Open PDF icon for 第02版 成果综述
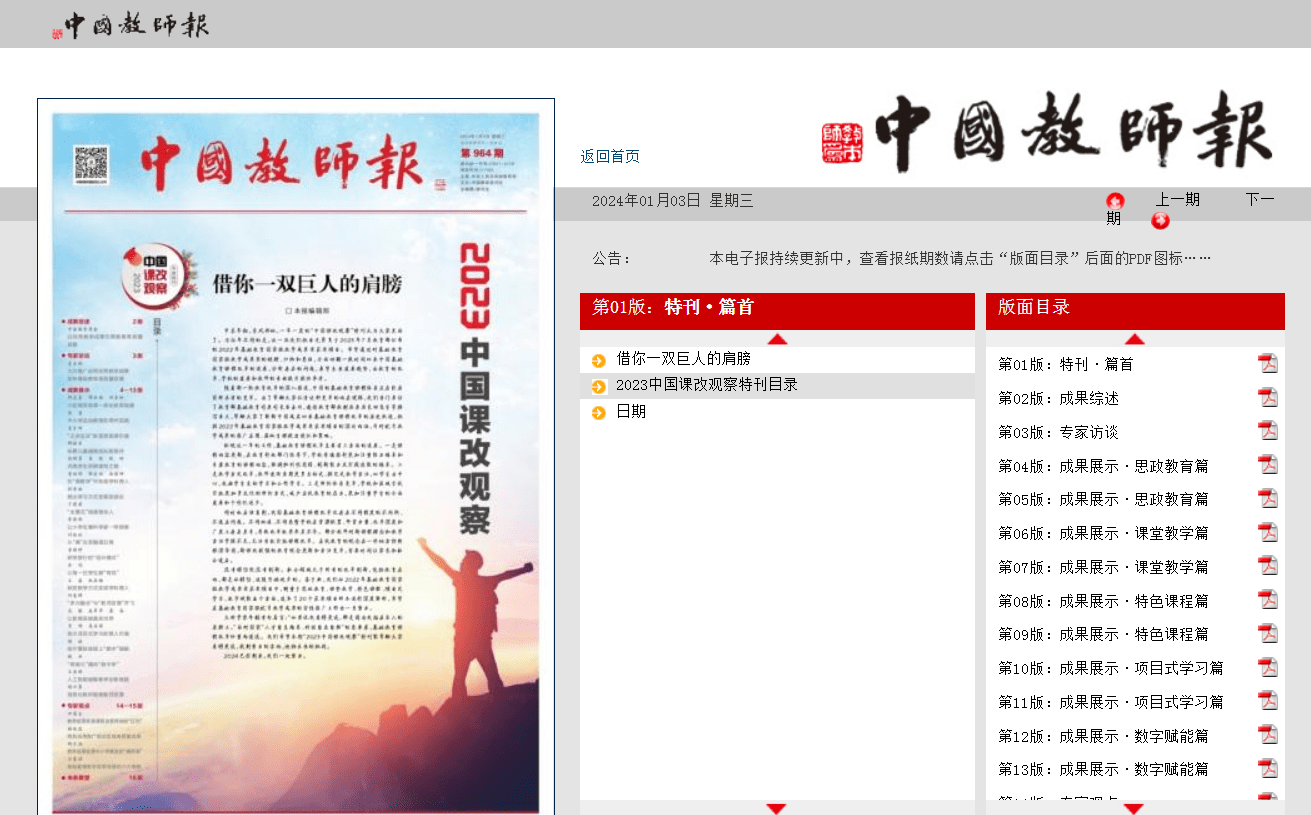The height and width of the screenshot is (815, 1311). click(1268, 398)
